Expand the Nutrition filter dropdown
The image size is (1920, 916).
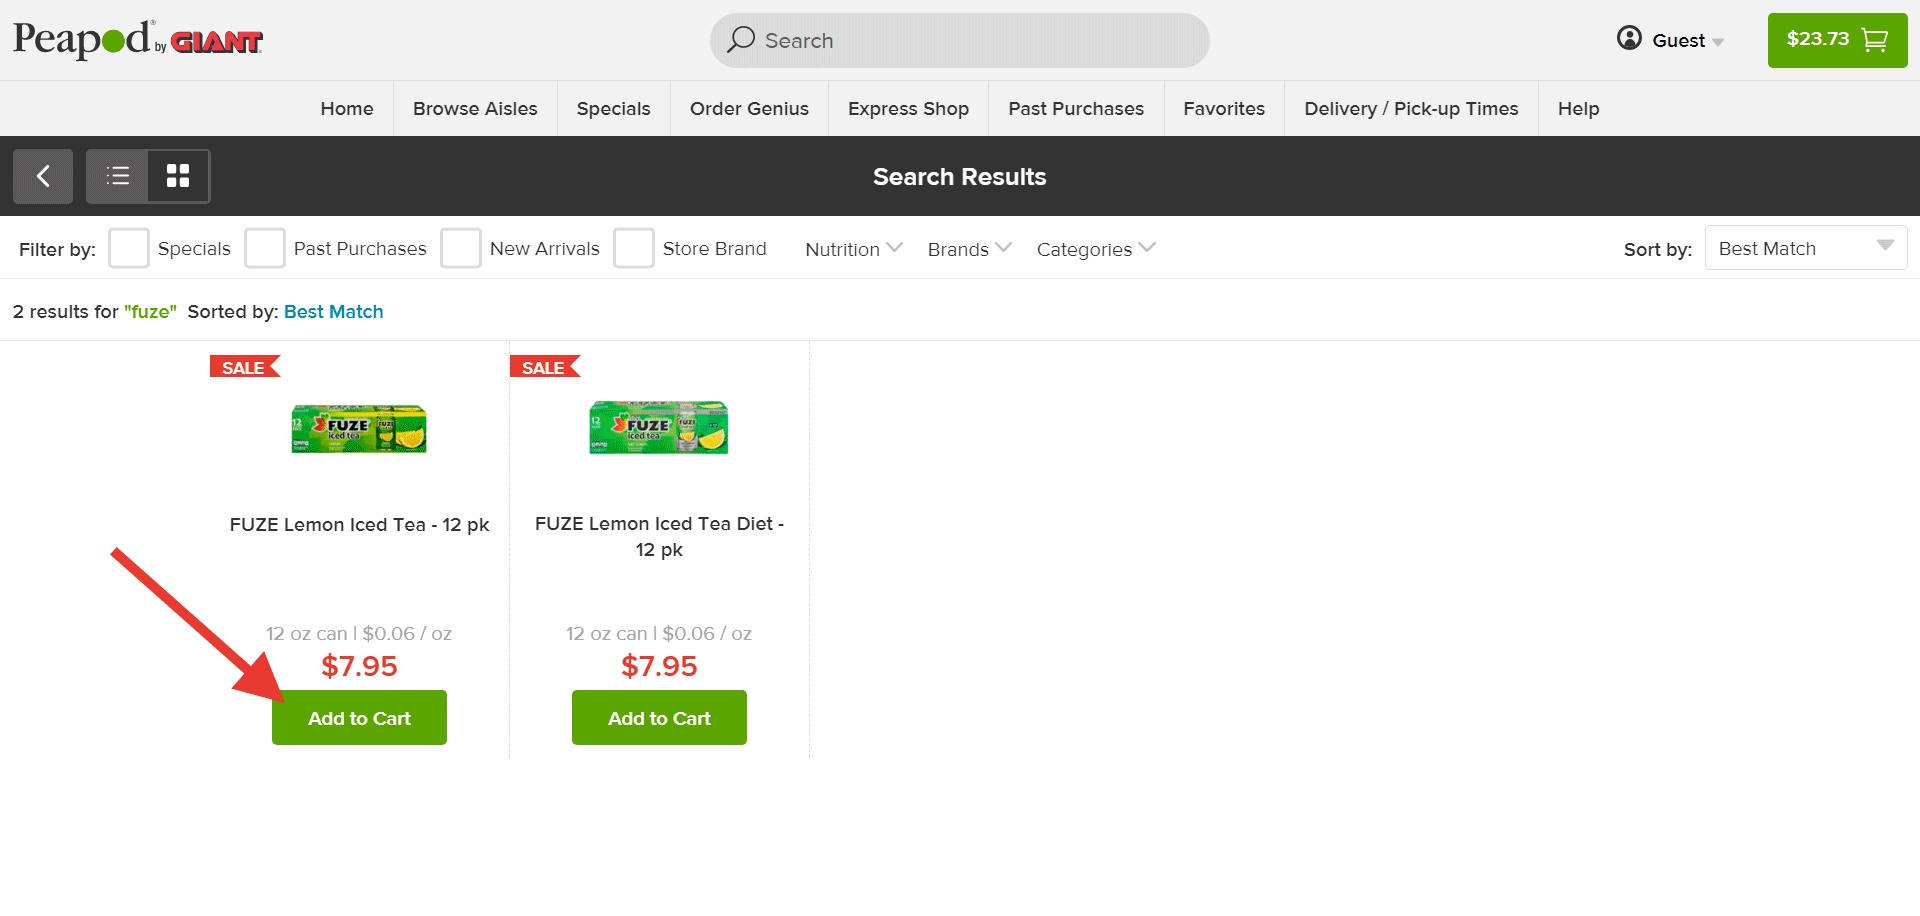(x=854, y=249)
